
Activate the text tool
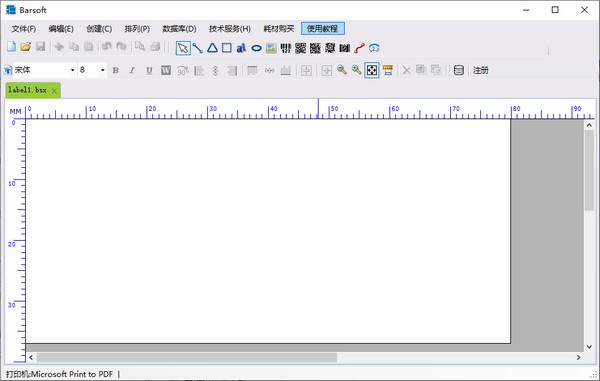pyautogui.click(x=241, y=48)
